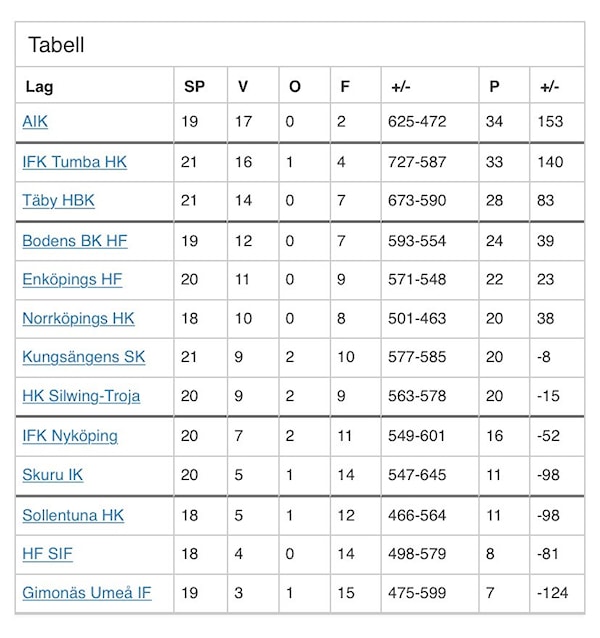Click the V column header
The image size is (600, 638).
[x=243, y=87]
